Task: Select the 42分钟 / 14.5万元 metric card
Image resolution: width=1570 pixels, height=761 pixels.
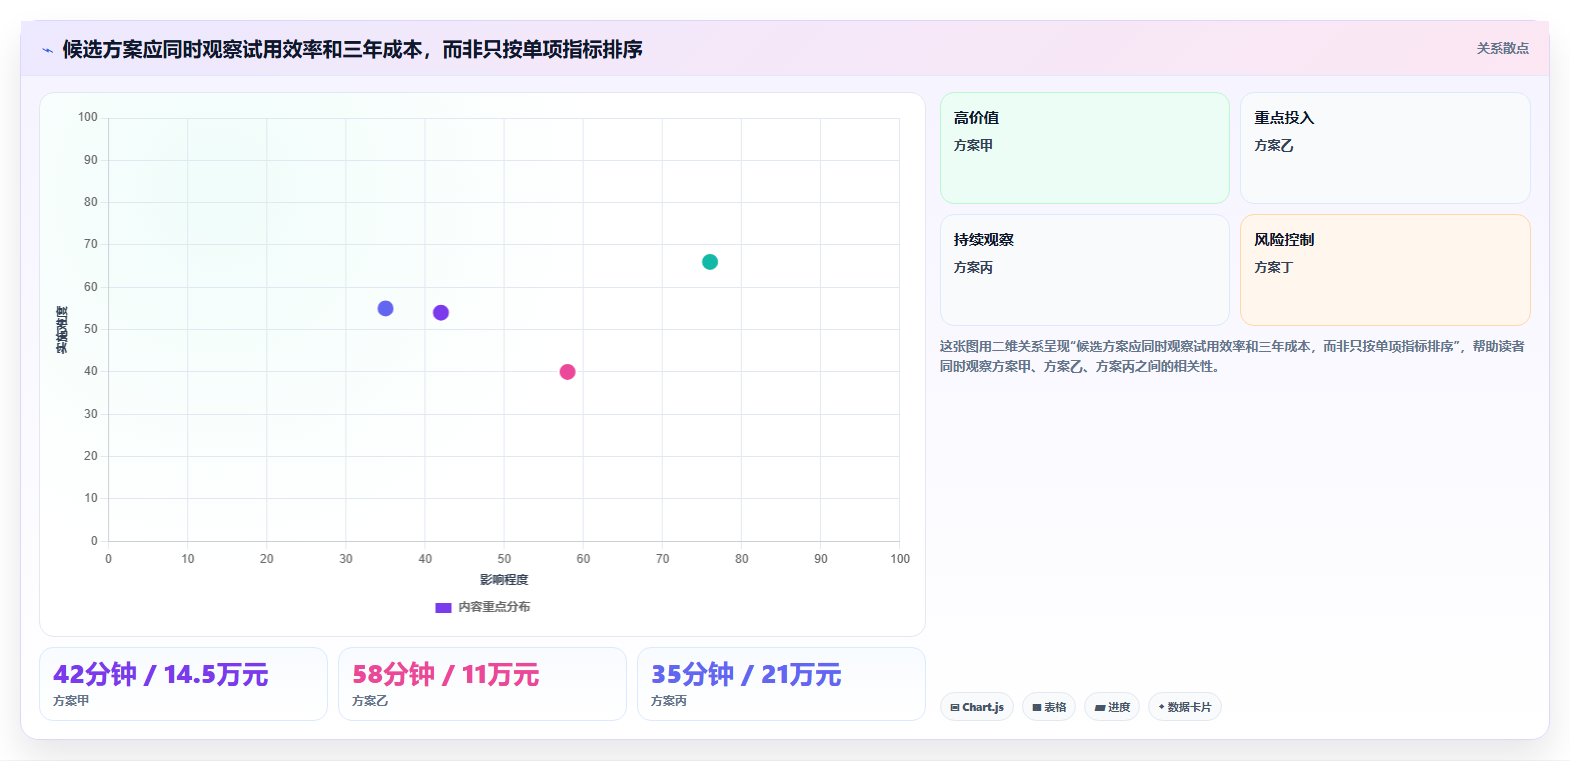Action: coord(183,684)
